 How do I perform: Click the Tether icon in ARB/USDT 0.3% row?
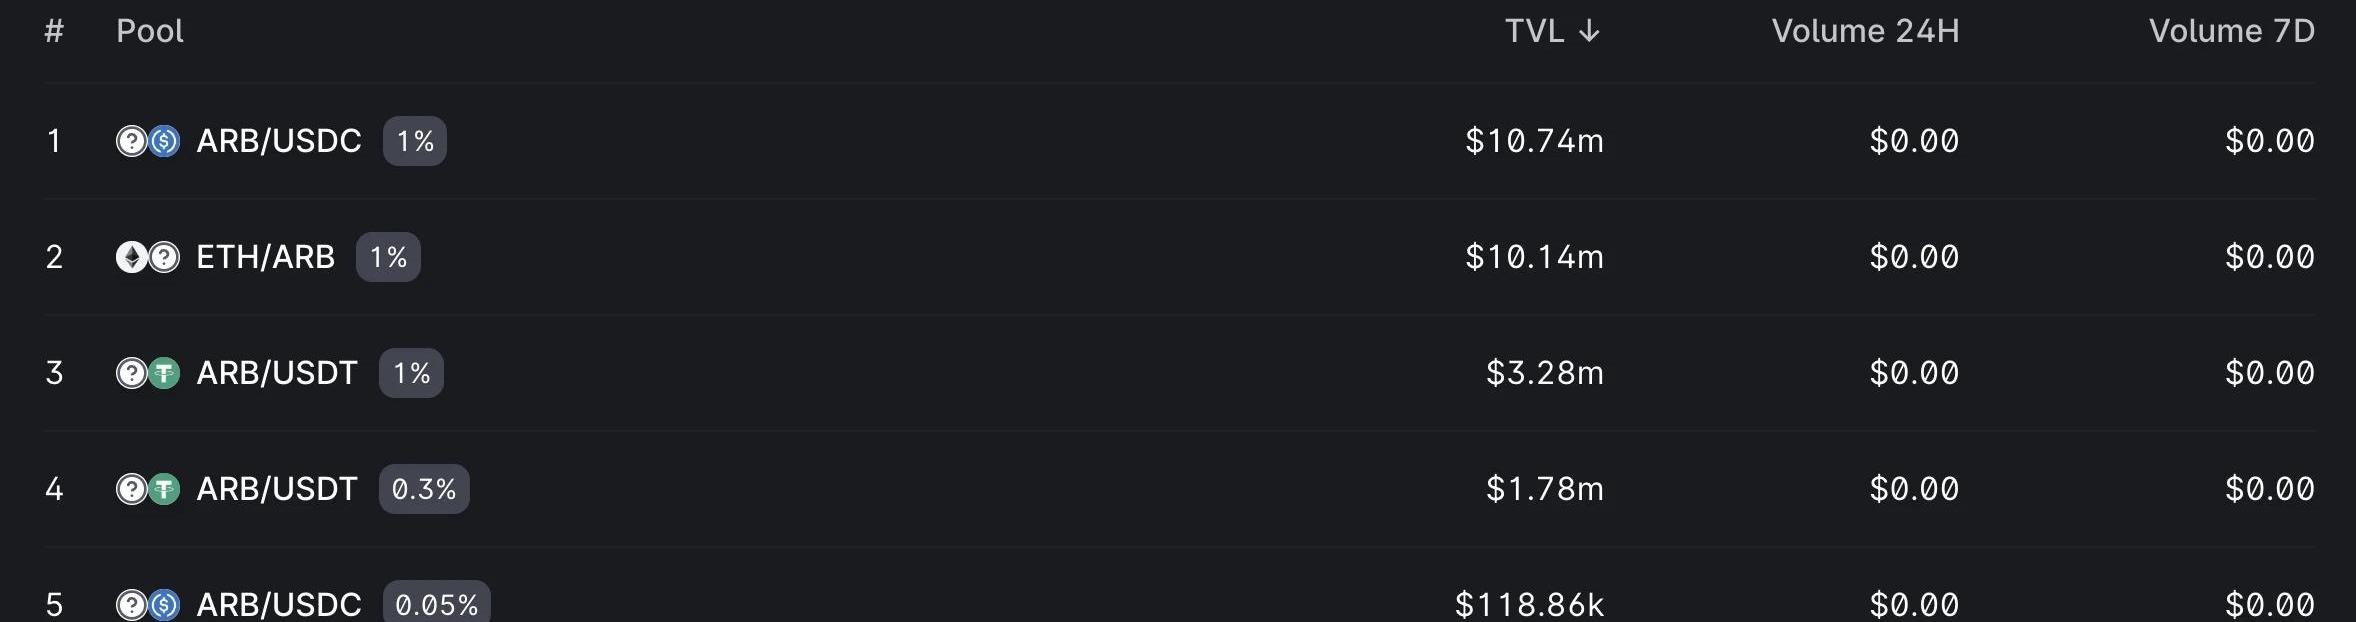(164, 489)
